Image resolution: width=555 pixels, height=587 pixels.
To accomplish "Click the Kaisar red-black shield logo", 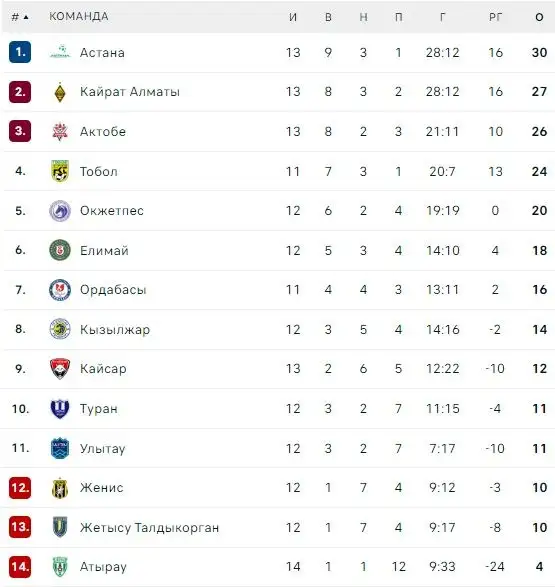I will tap(60, 369).
